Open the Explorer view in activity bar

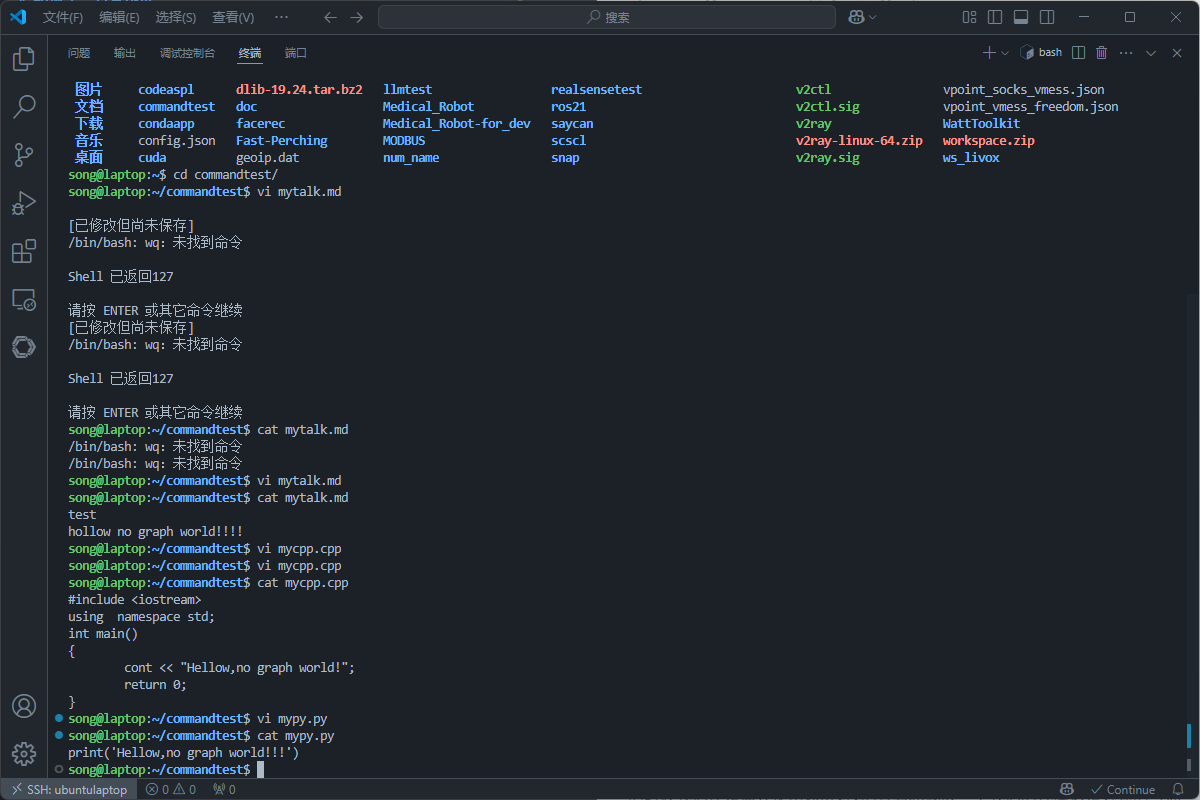pos(24,60)
